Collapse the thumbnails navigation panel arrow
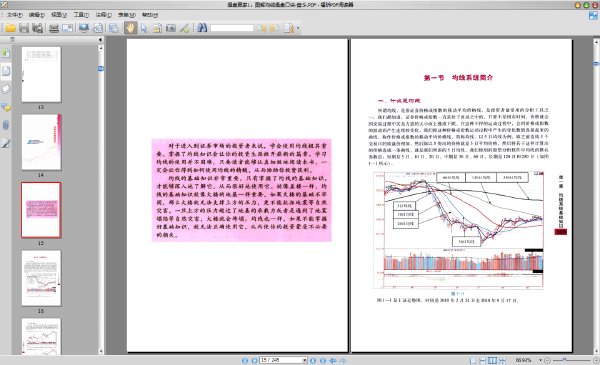The image size is (600, 365). (100, 39)
